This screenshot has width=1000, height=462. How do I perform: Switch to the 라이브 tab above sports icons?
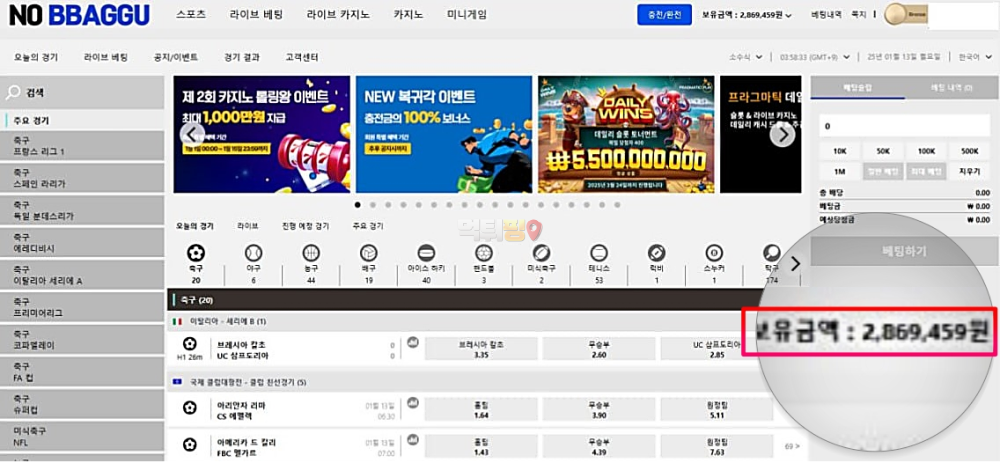pyautogui.click(x=247, y=226)
